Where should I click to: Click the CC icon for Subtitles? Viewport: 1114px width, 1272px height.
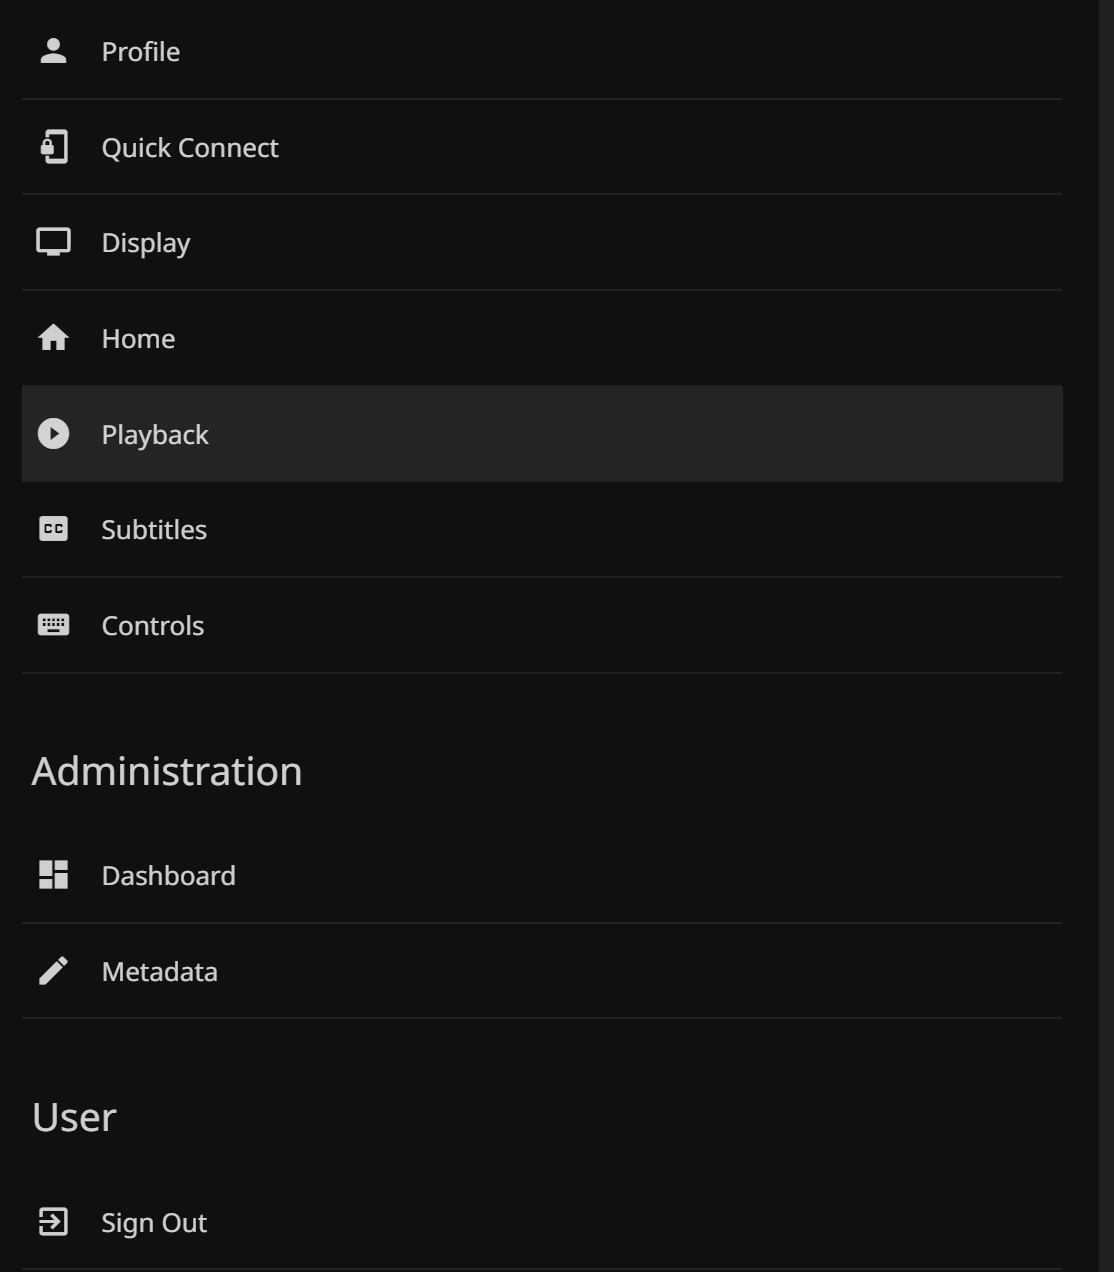pyautogui.click(x=53, y=529)
